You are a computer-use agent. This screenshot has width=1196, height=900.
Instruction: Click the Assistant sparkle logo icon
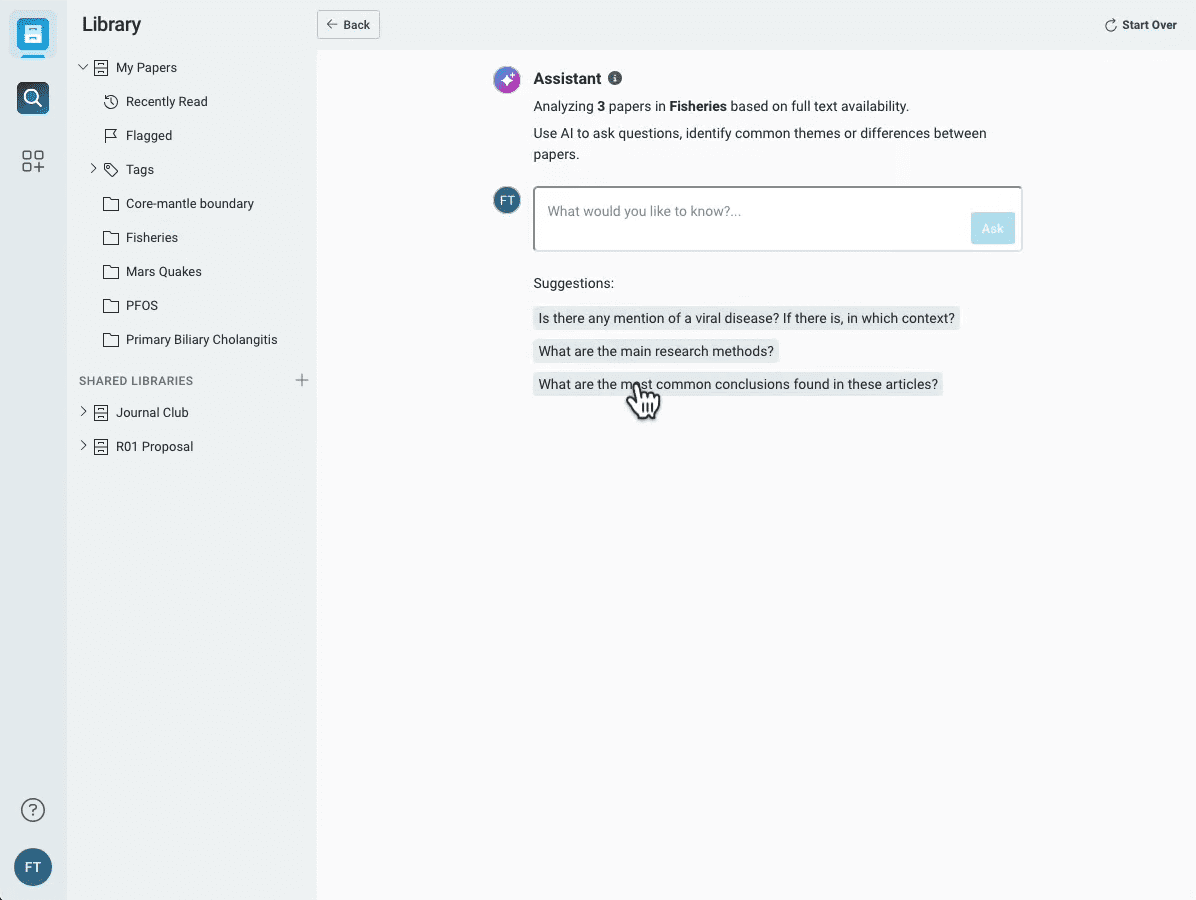507,80
